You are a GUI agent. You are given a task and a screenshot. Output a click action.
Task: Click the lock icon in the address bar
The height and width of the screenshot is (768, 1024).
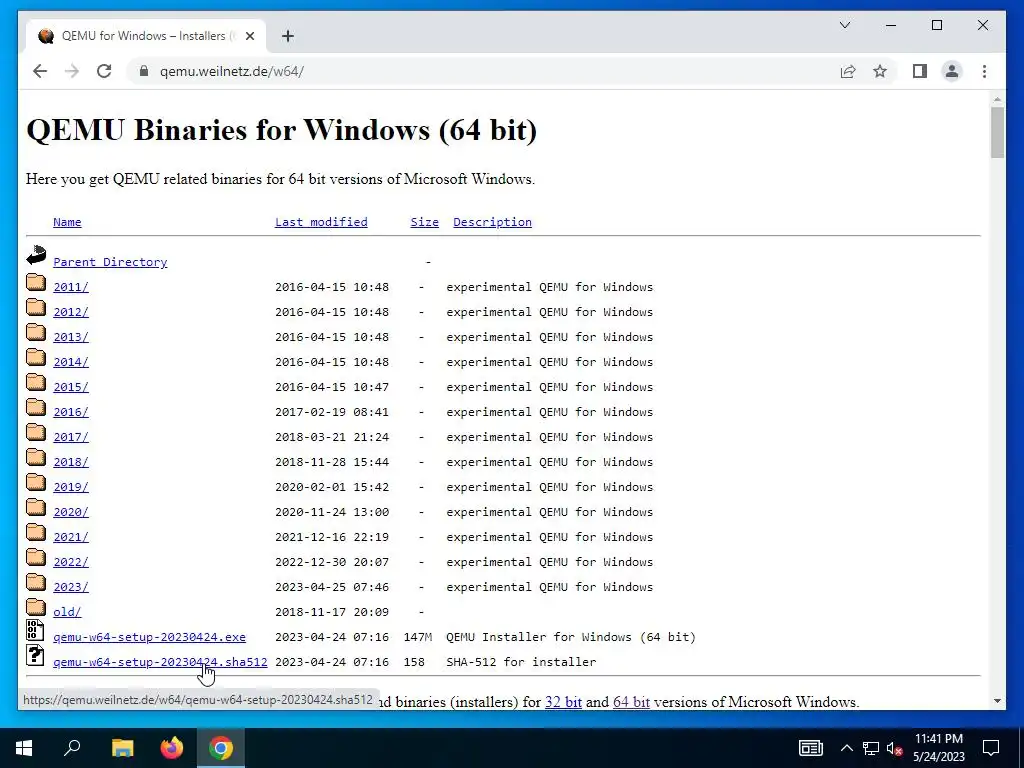coord(144,71)
